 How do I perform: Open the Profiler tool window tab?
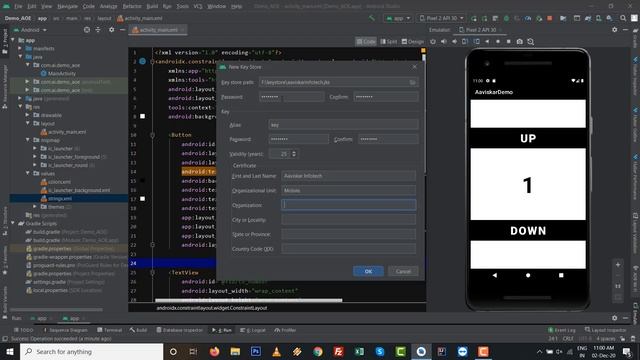[285, 330]
